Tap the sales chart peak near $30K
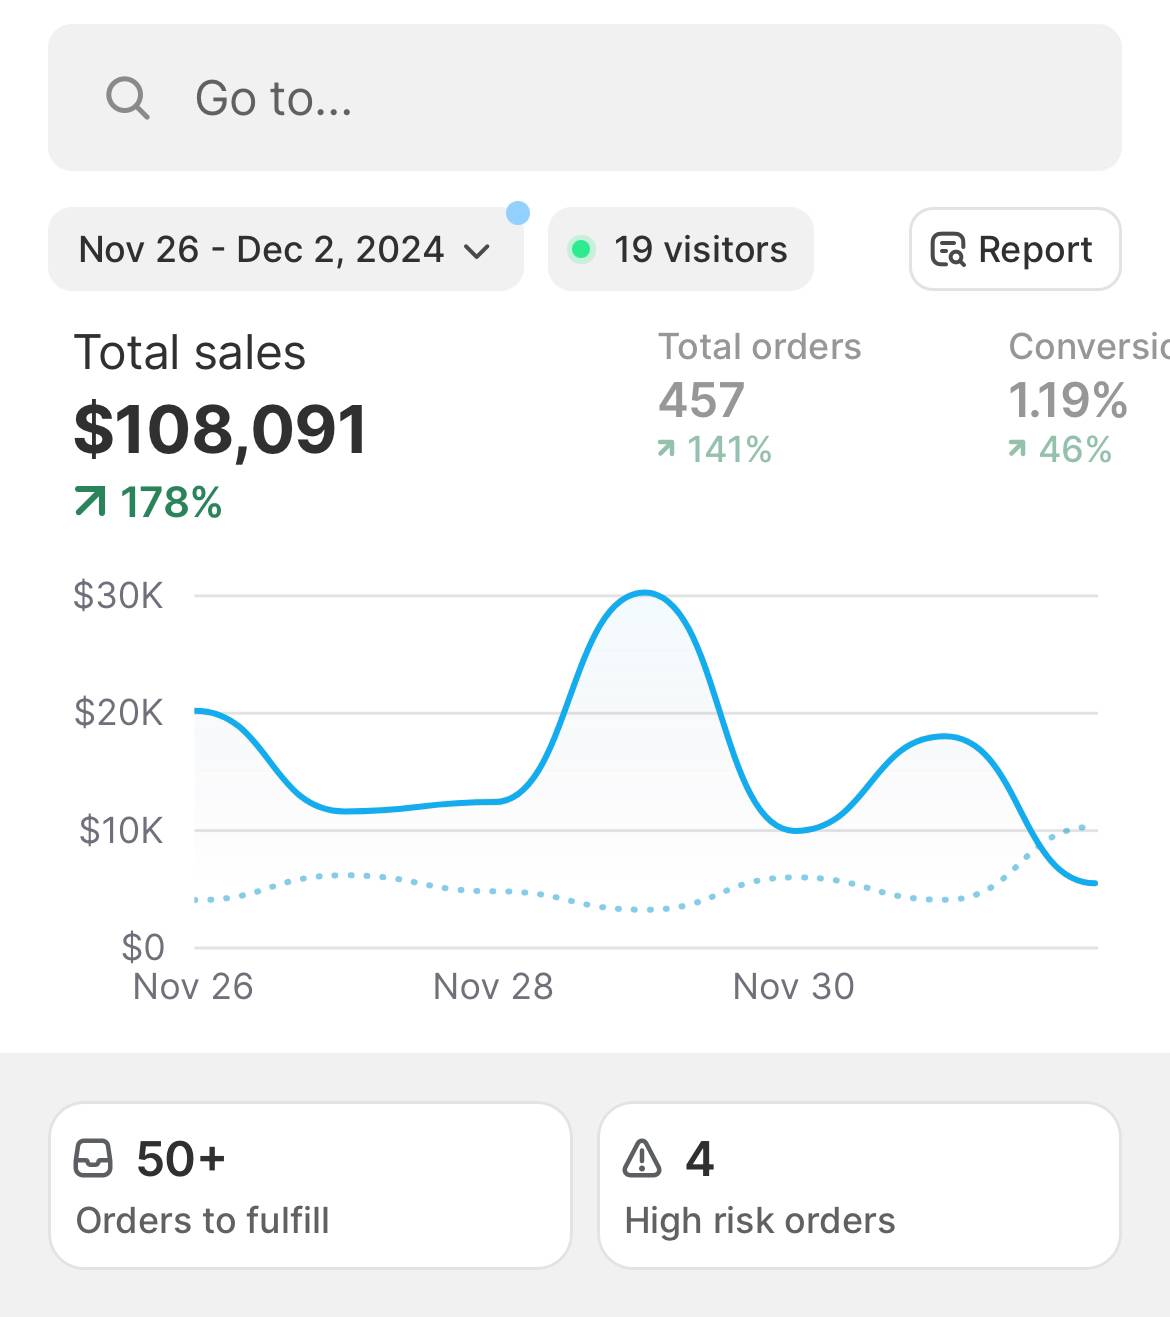The width and height of the screenshot is (1170, 1317). (645, 593)
